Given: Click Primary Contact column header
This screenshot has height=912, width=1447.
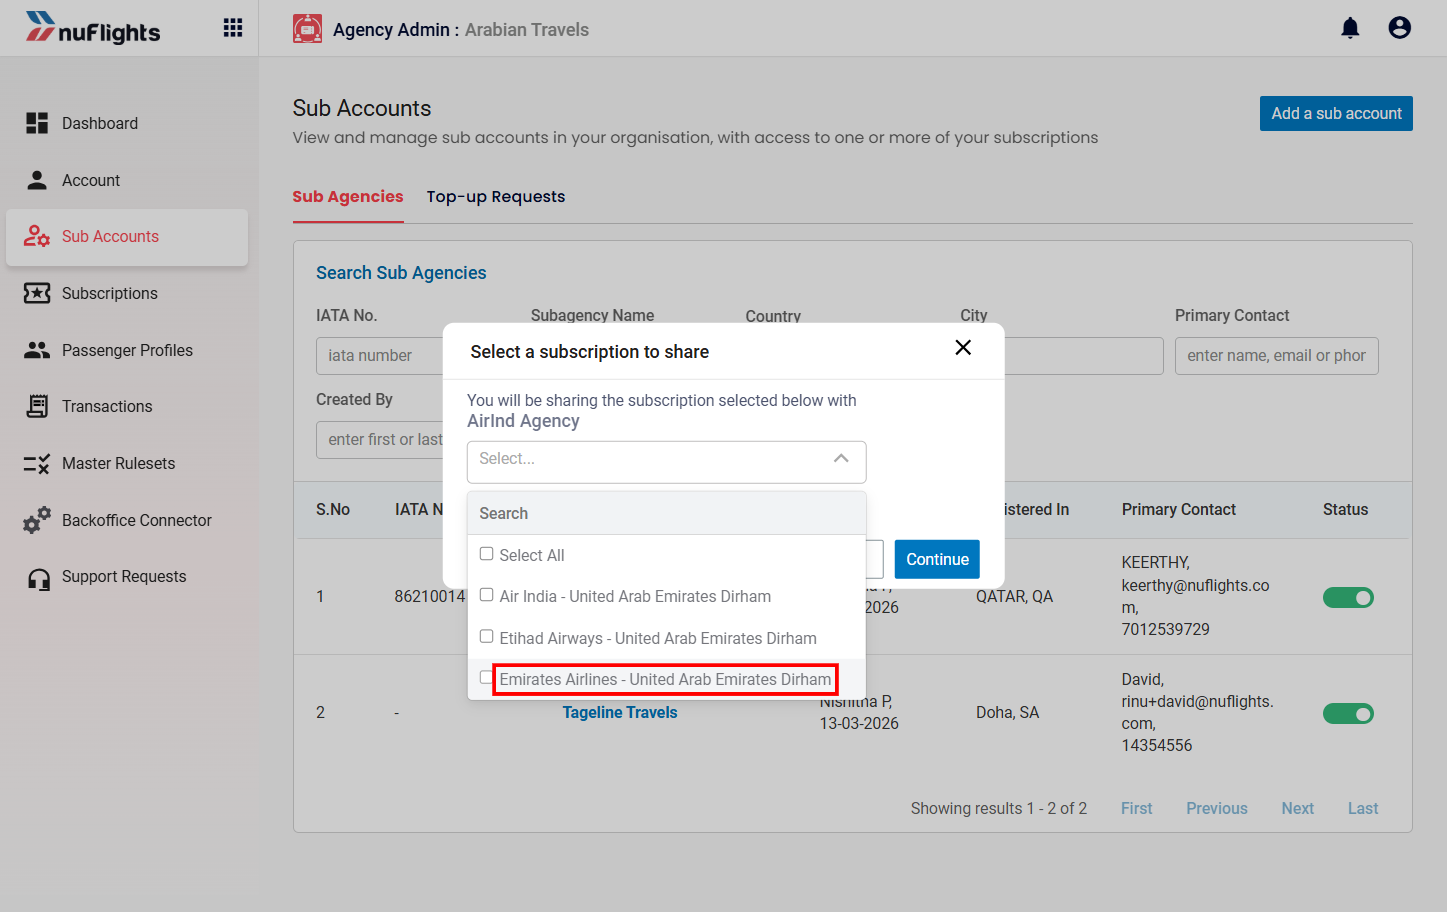Looking at the screenshot, I should (x=1179, y=509).
